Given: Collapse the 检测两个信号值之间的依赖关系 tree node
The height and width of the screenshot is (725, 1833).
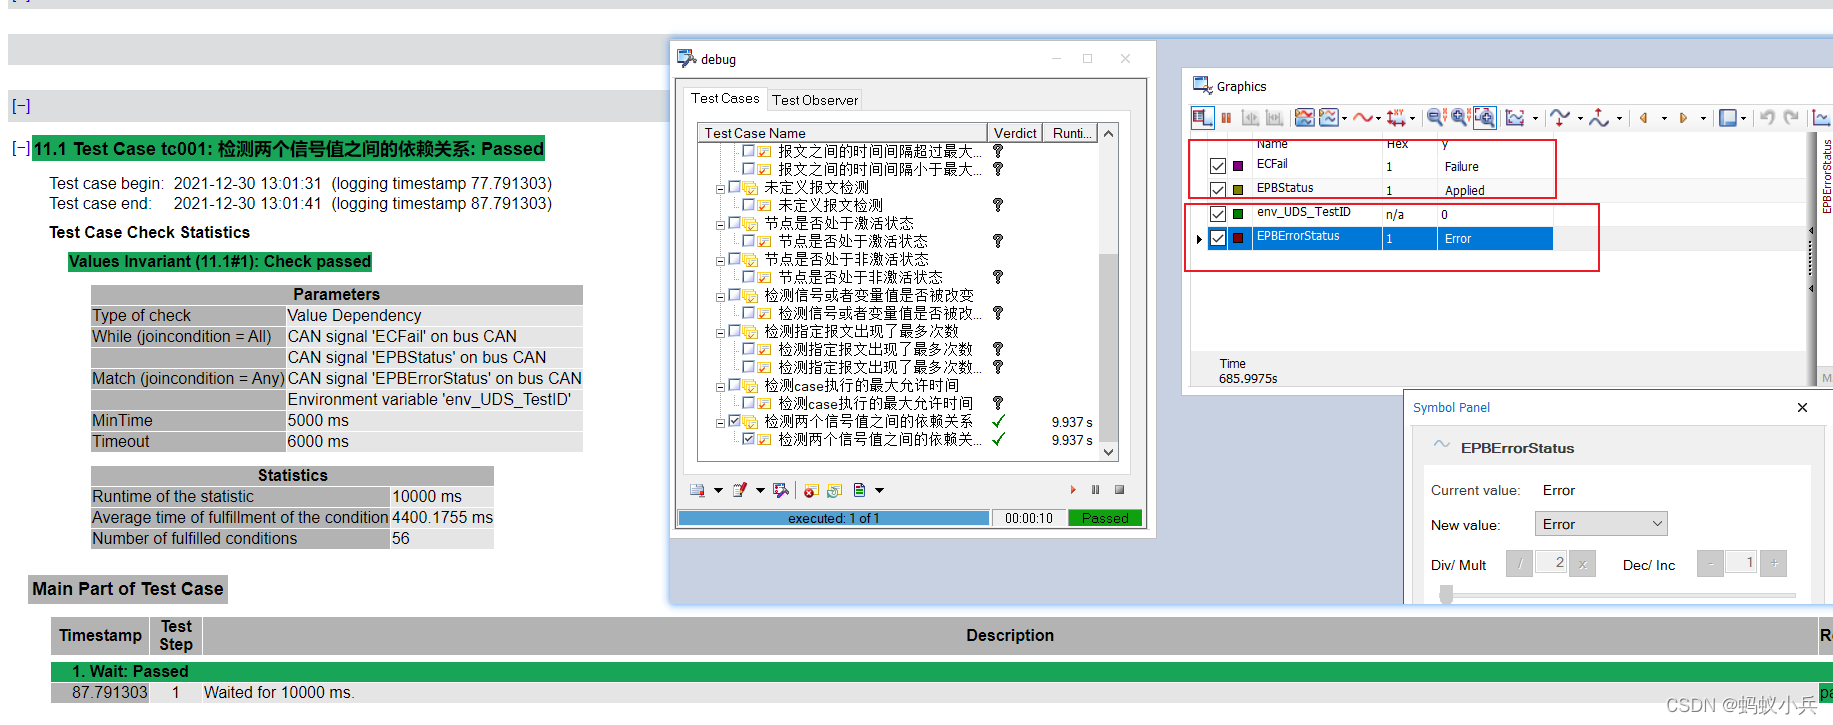Looking at the screenshot, I should click(x=720, y=422).
